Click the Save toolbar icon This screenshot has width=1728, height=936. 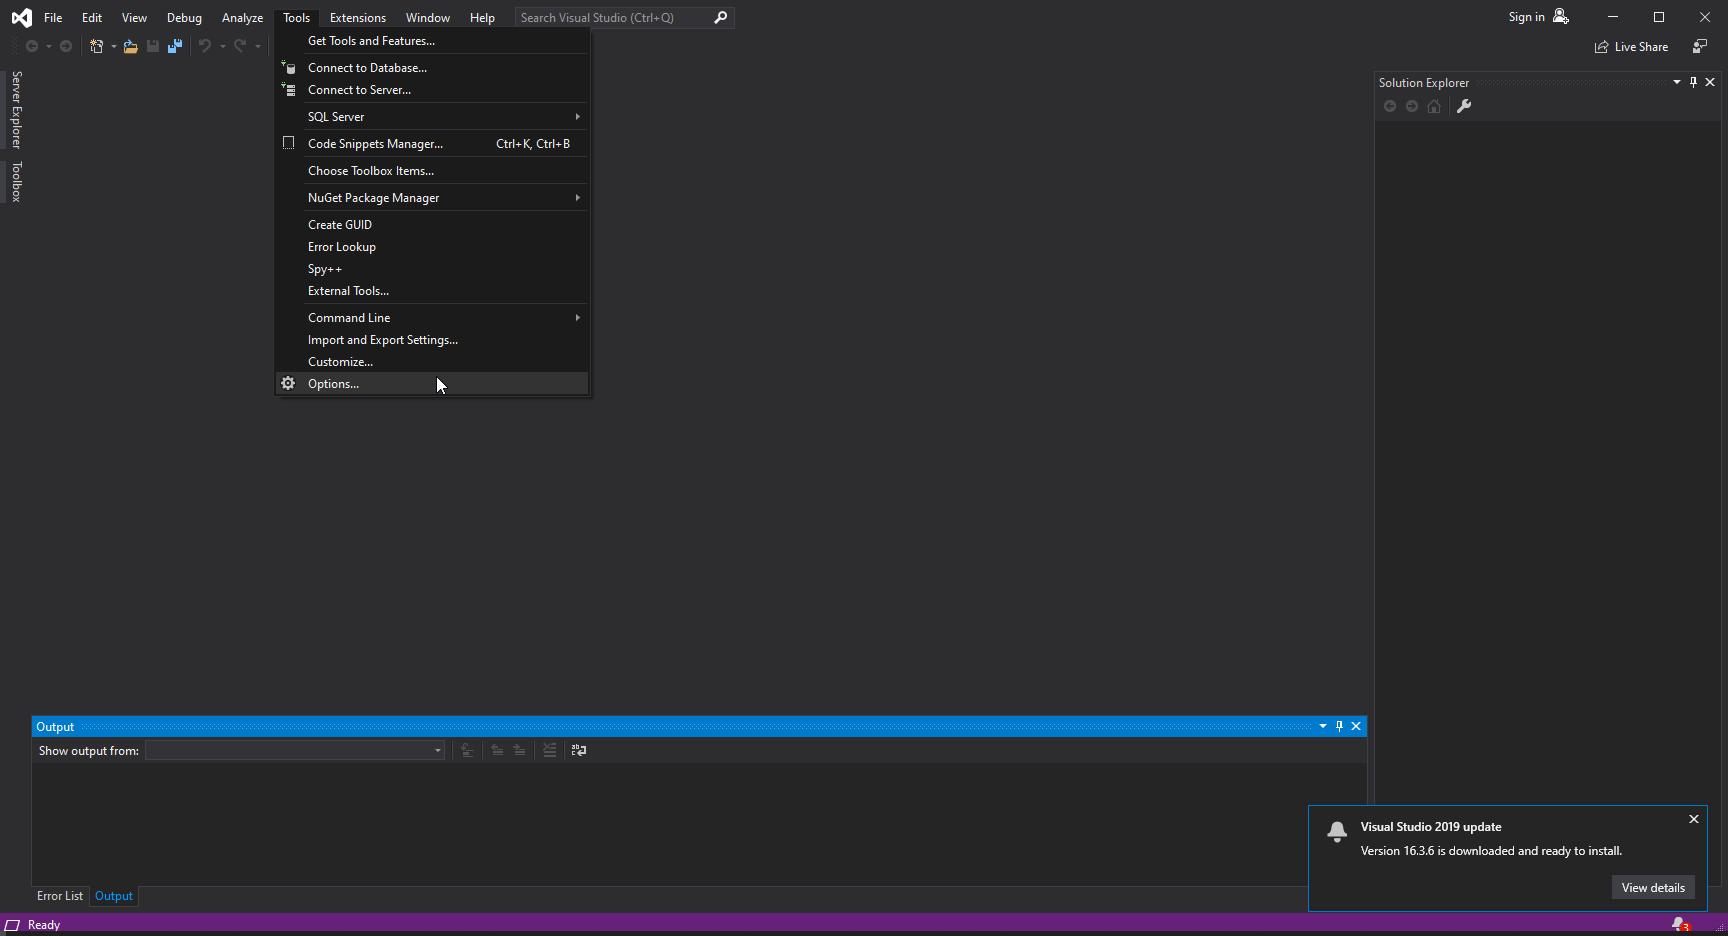[x=153, y=46]
